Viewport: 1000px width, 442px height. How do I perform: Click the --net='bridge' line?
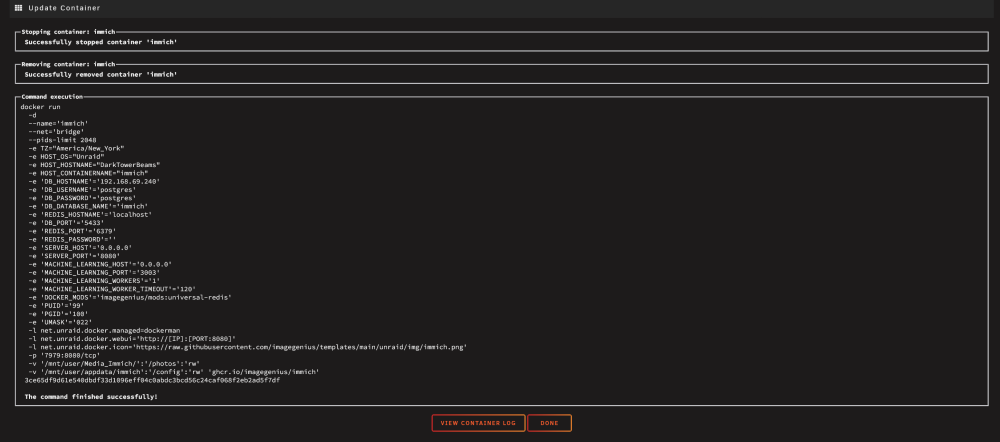pyautogui.click(x=56, y=132)
